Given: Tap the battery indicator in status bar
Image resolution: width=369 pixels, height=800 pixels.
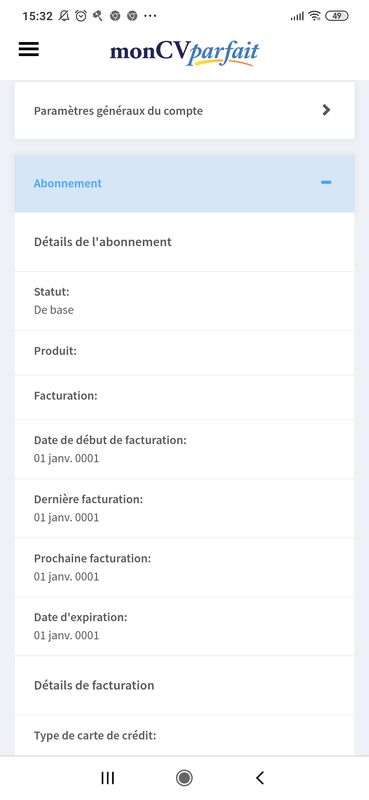Looking at the screenshot, I should 337,16.
